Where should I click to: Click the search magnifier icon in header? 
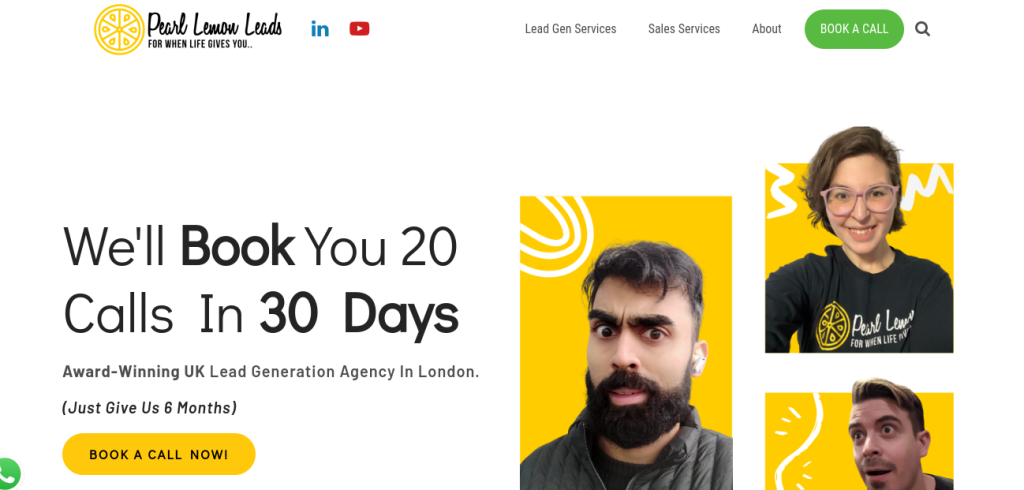(x=922, y=29)
